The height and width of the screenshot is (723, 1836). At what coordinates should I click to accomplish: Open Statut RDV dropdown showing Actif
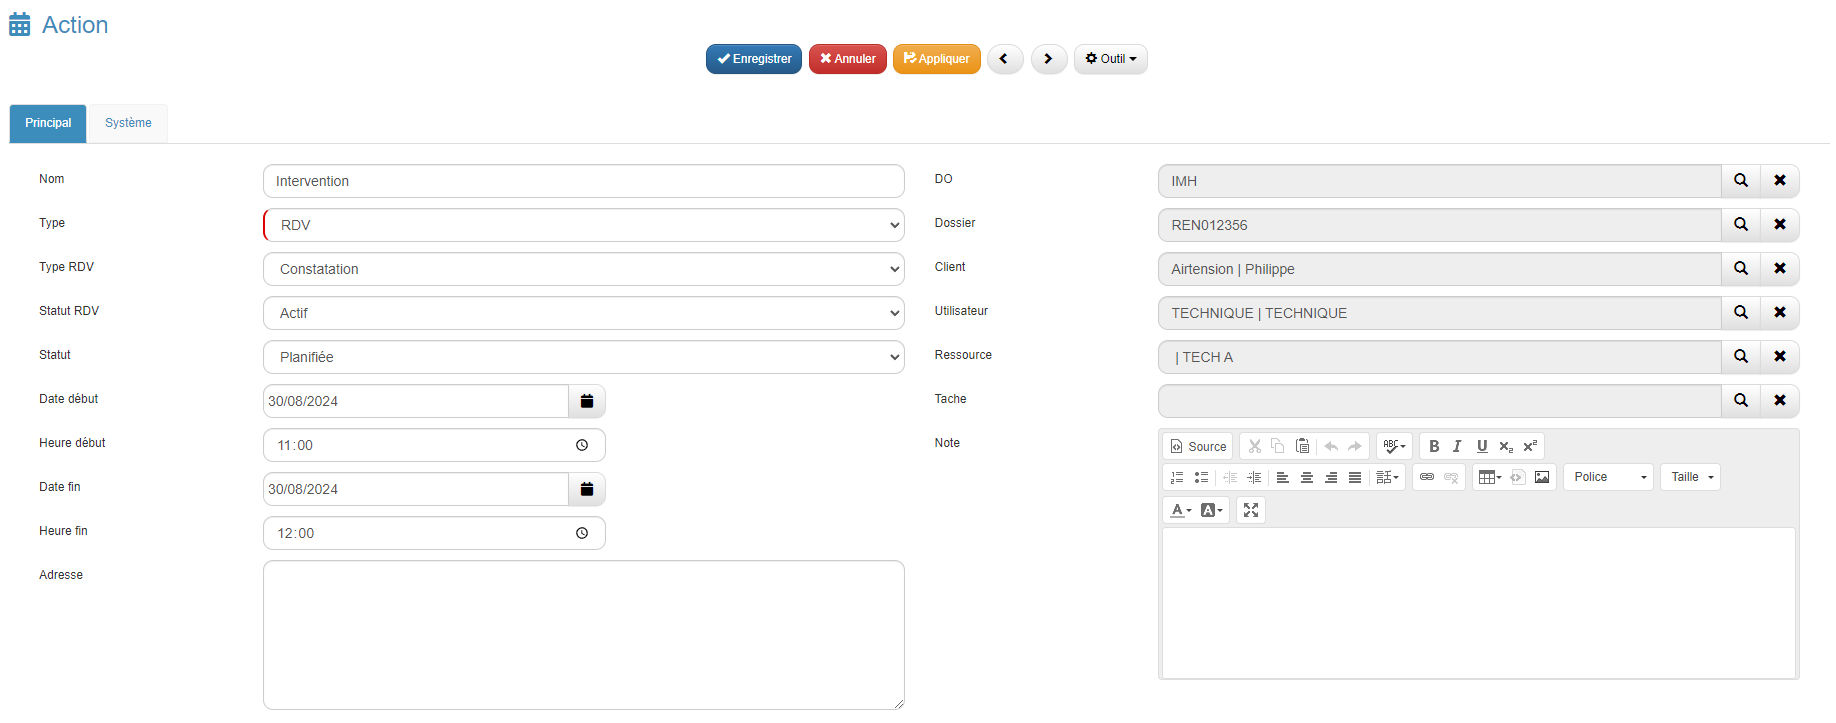coord(584,313)
